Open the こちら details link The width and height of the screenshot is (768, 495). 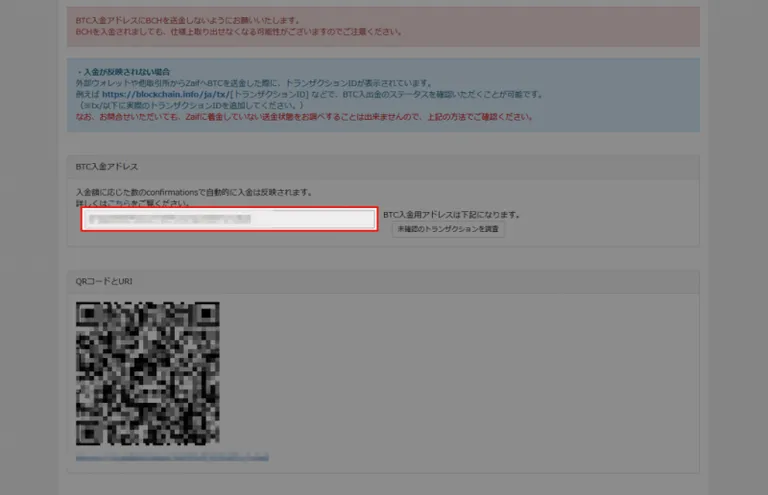(118, 203)
